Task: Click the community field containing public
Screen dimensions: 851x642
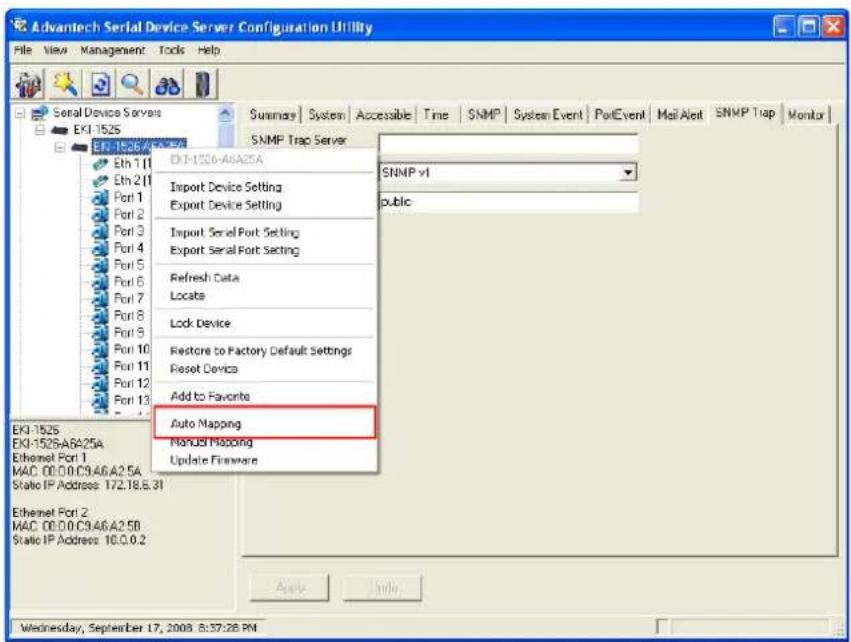Action: [509, 202]
